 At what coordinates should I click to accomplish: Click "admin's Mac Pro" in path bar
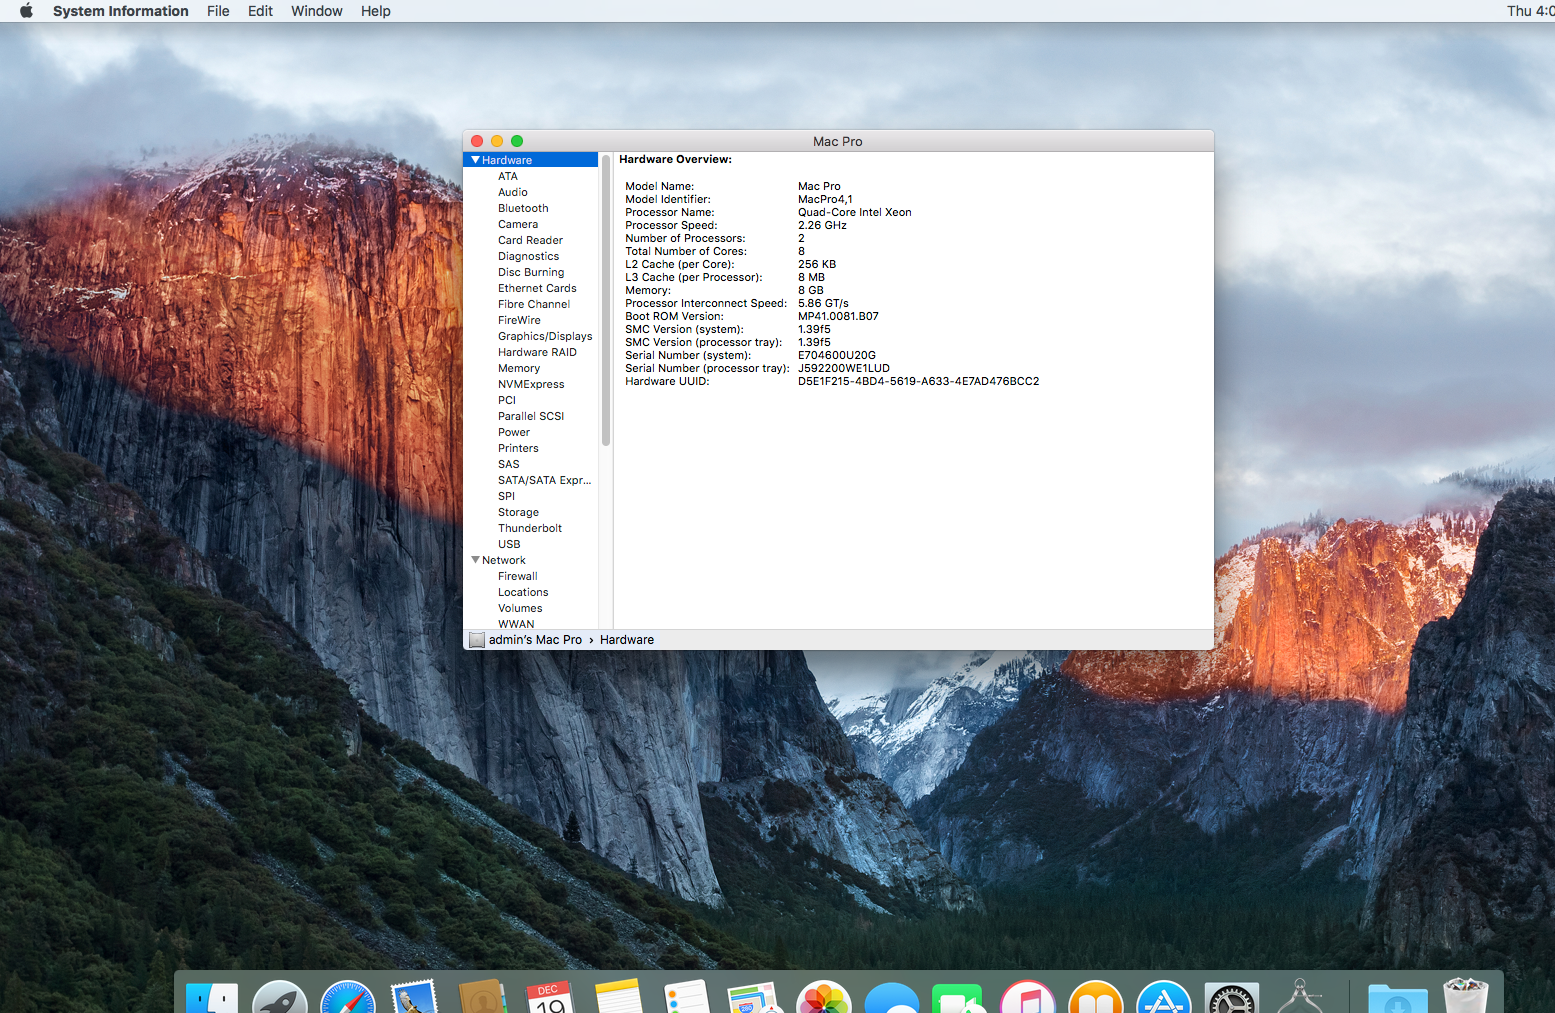[535, 640]
